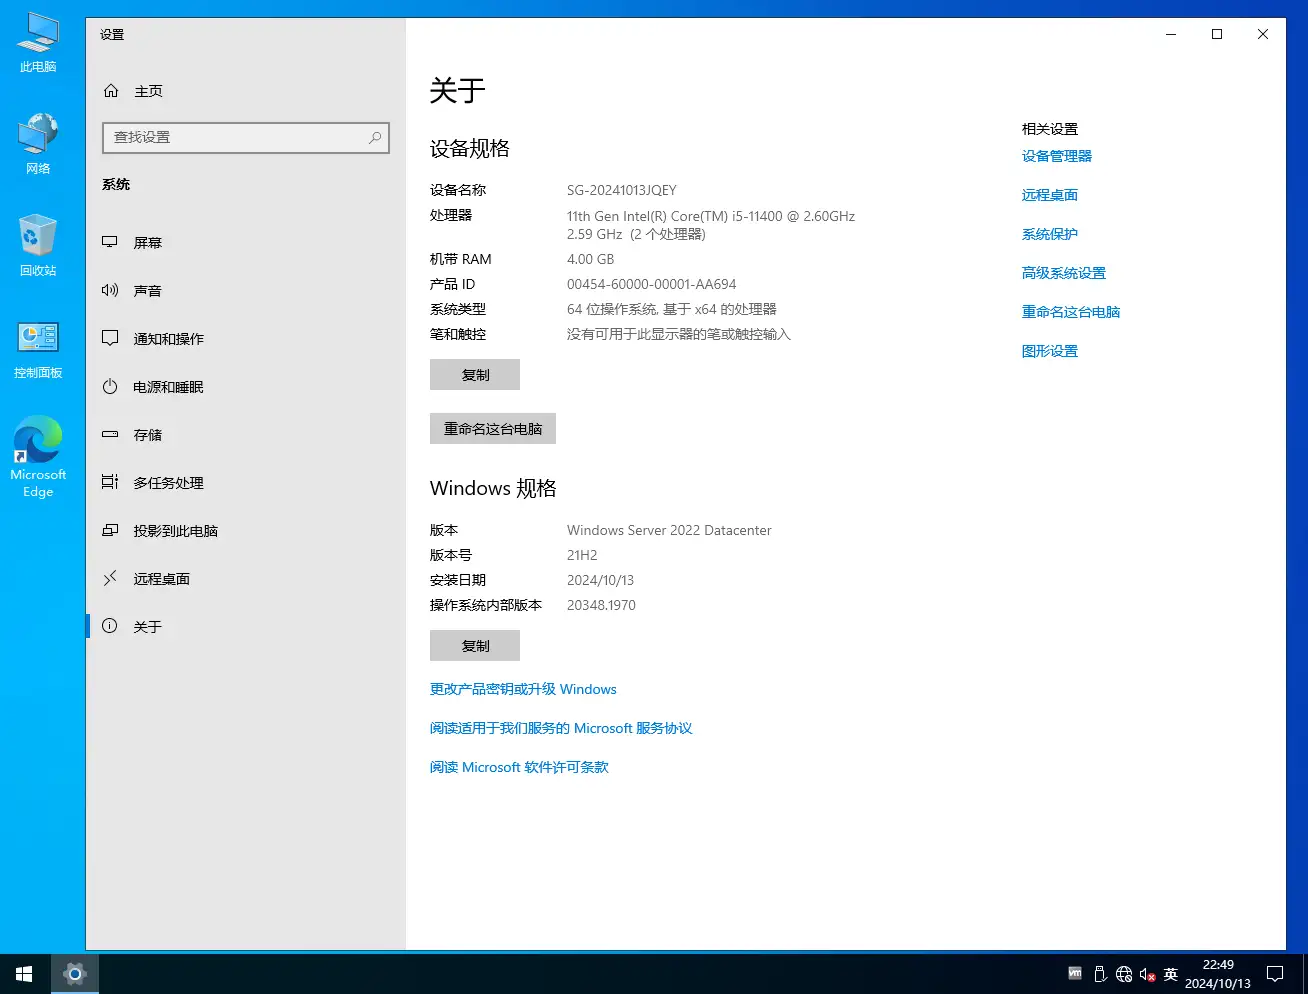Image resolution: width=1308 pixels, height=994 pixels.
Task: Click the 屏幕 display icon in sidebar
Action: (110, 242)
